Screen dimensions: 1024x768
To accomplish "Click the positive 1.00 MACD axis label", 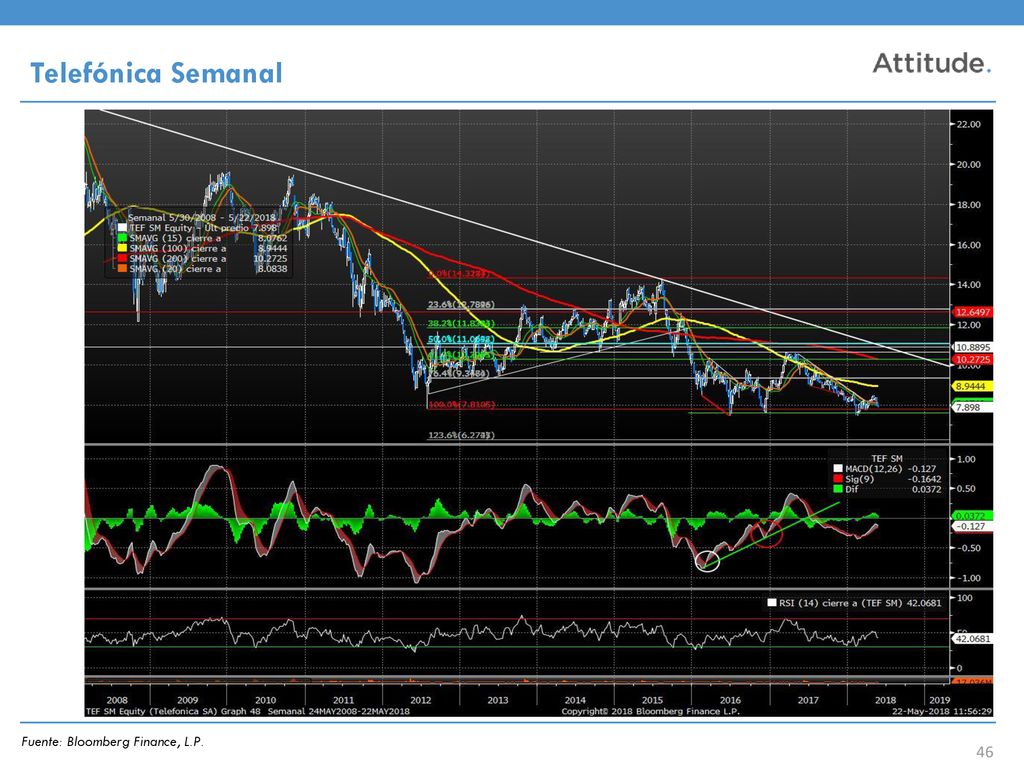I will (966, 460).
